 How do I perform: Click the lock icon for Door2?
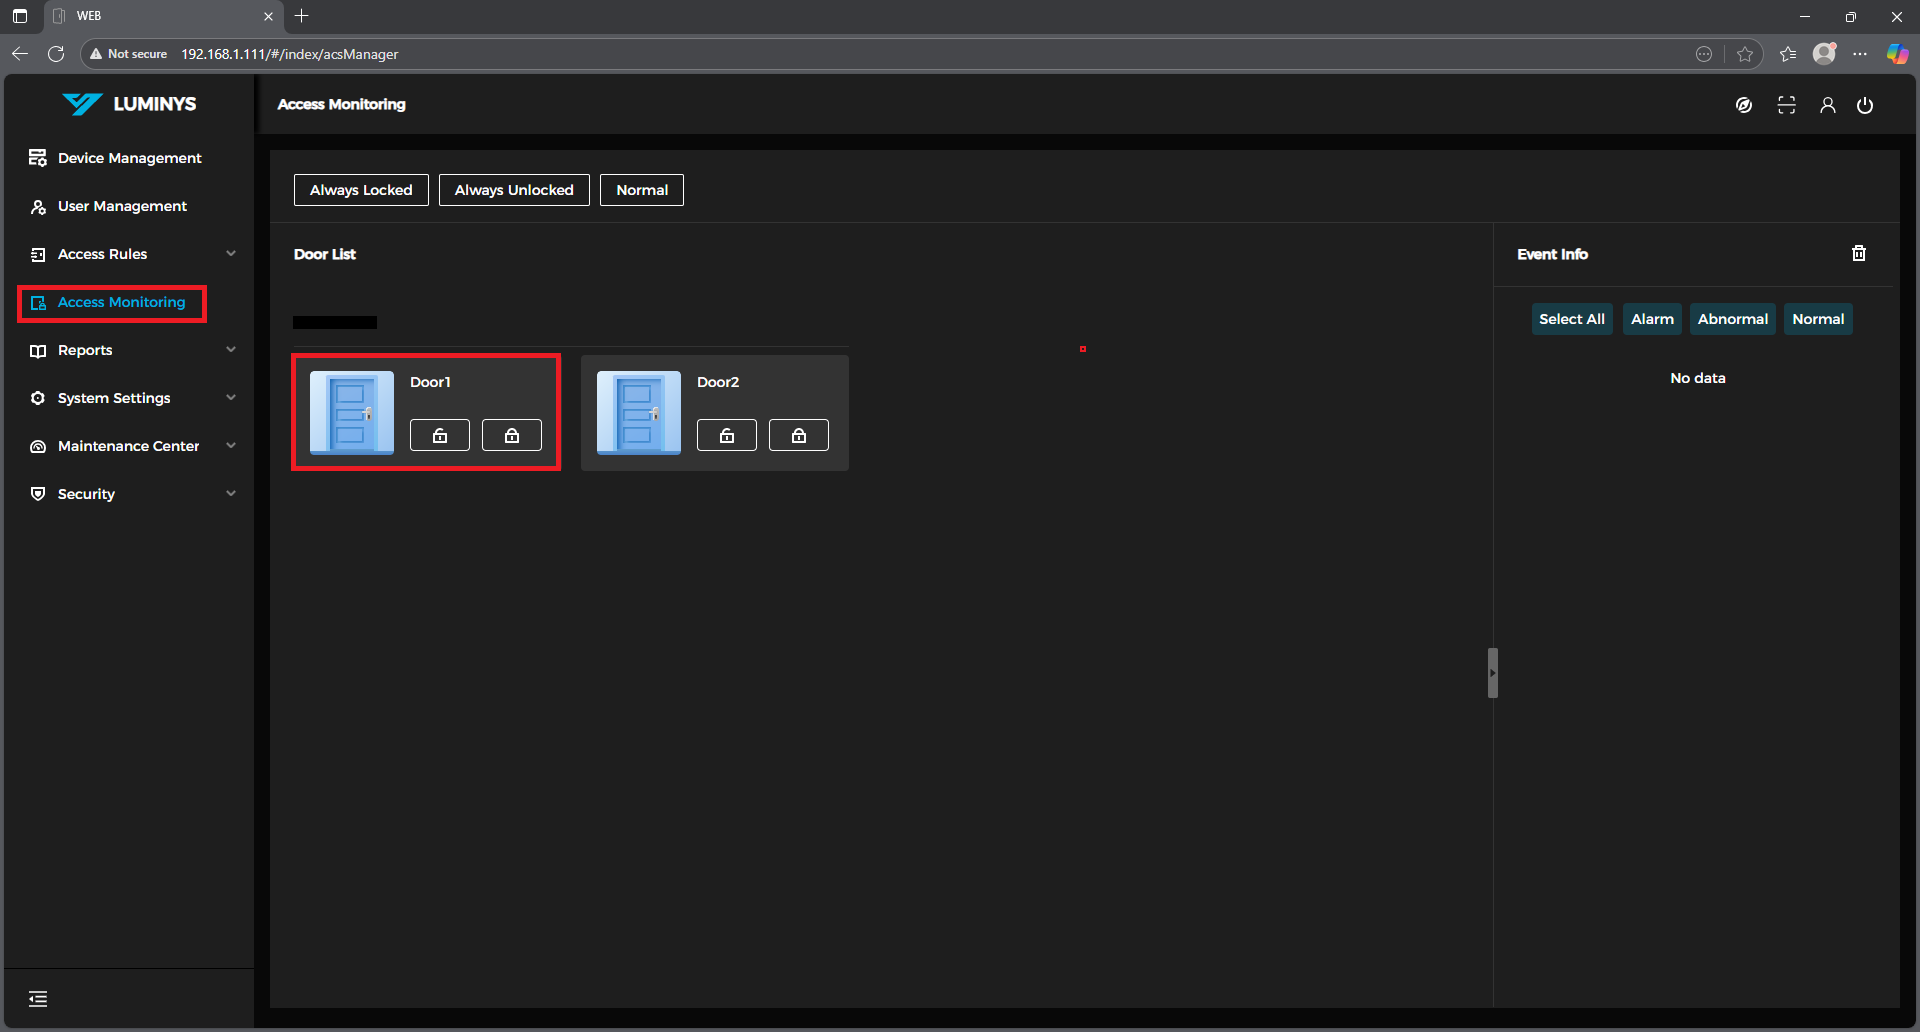798,435
